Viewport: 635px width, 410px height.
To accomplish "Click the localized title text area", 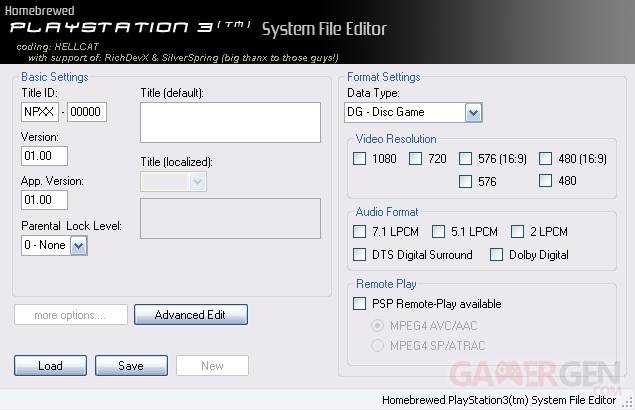I will [230, 218].
